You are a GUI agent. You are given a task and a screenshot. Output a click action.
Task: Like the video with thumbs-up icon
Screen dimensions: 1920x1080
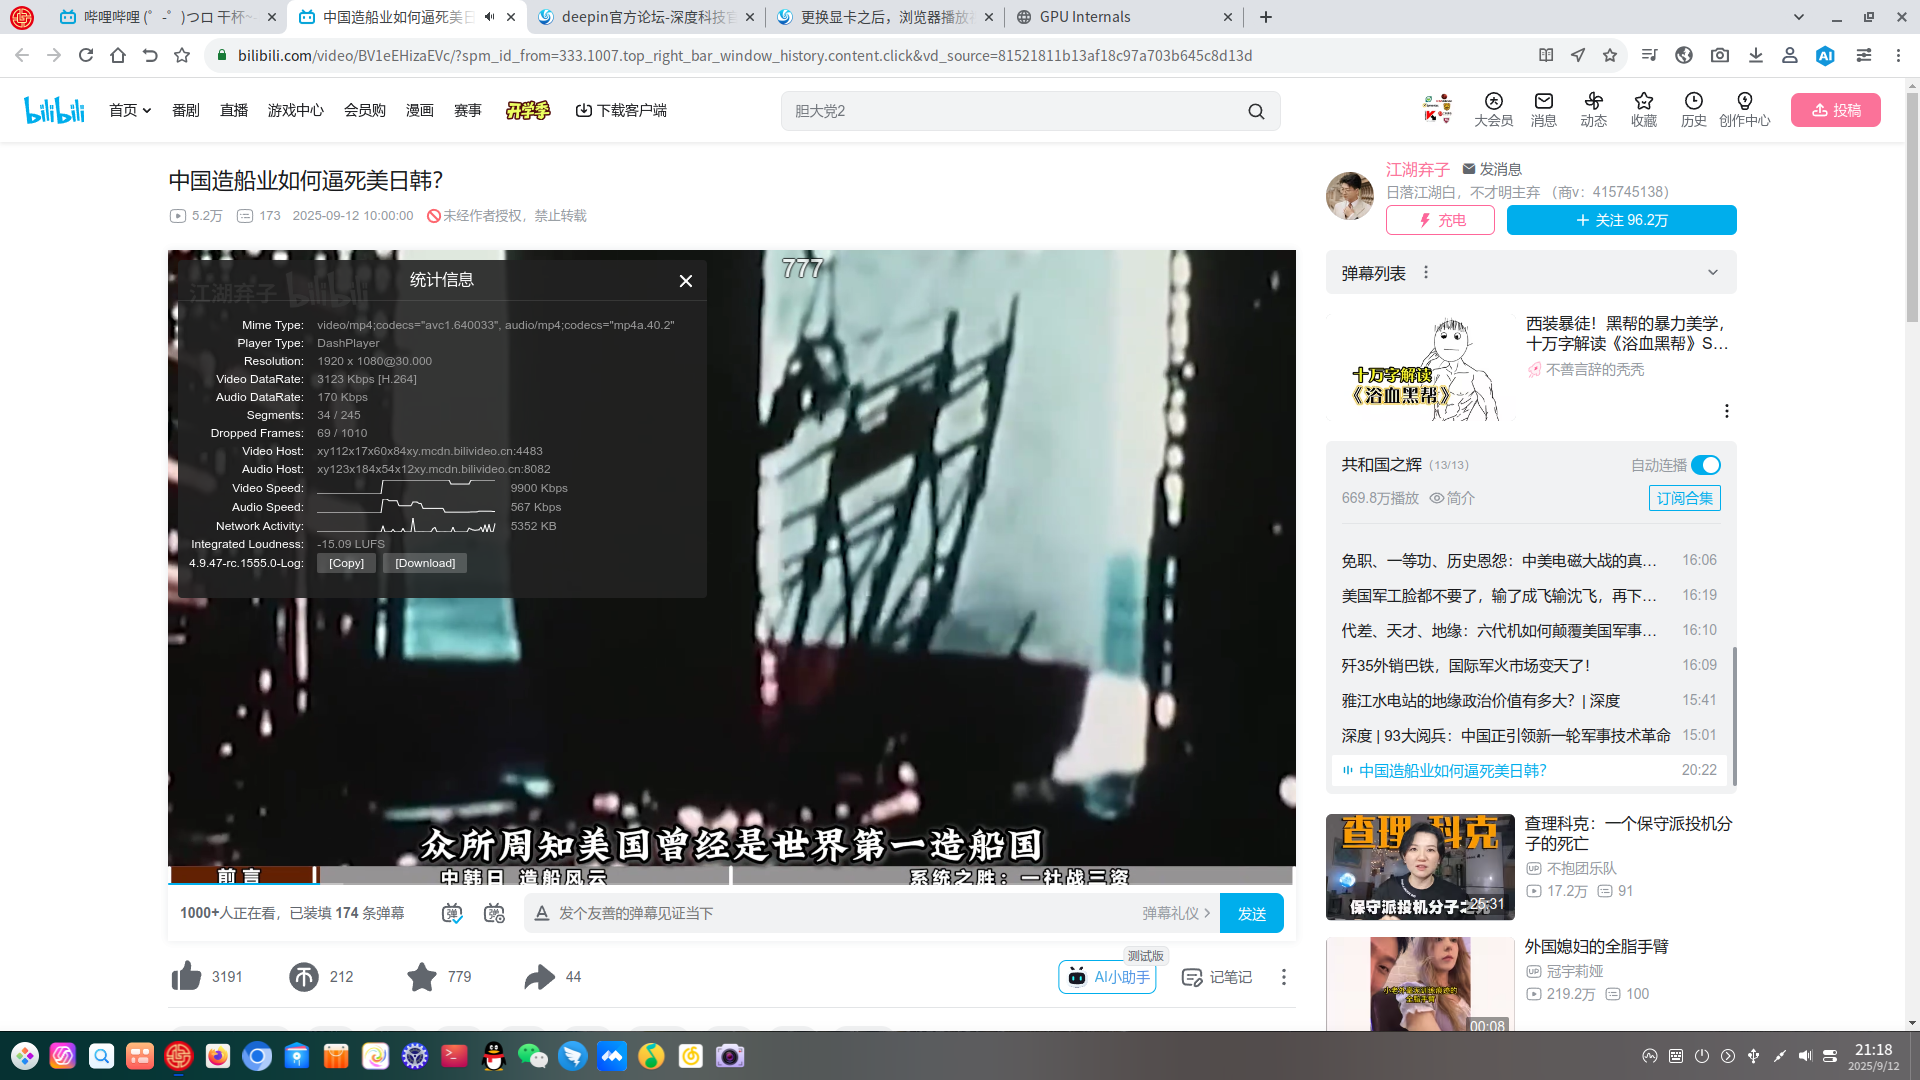(x=187, y=977)
